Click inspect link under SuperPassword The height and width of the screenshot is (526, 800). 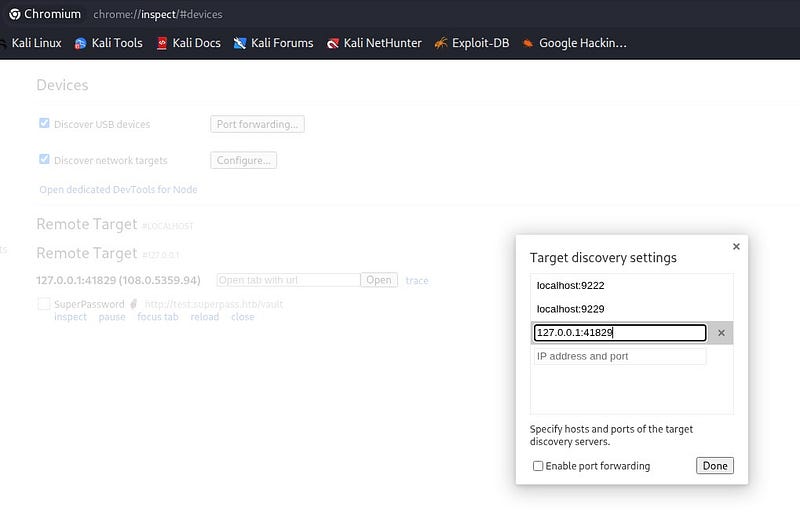(x=70, y=317)
